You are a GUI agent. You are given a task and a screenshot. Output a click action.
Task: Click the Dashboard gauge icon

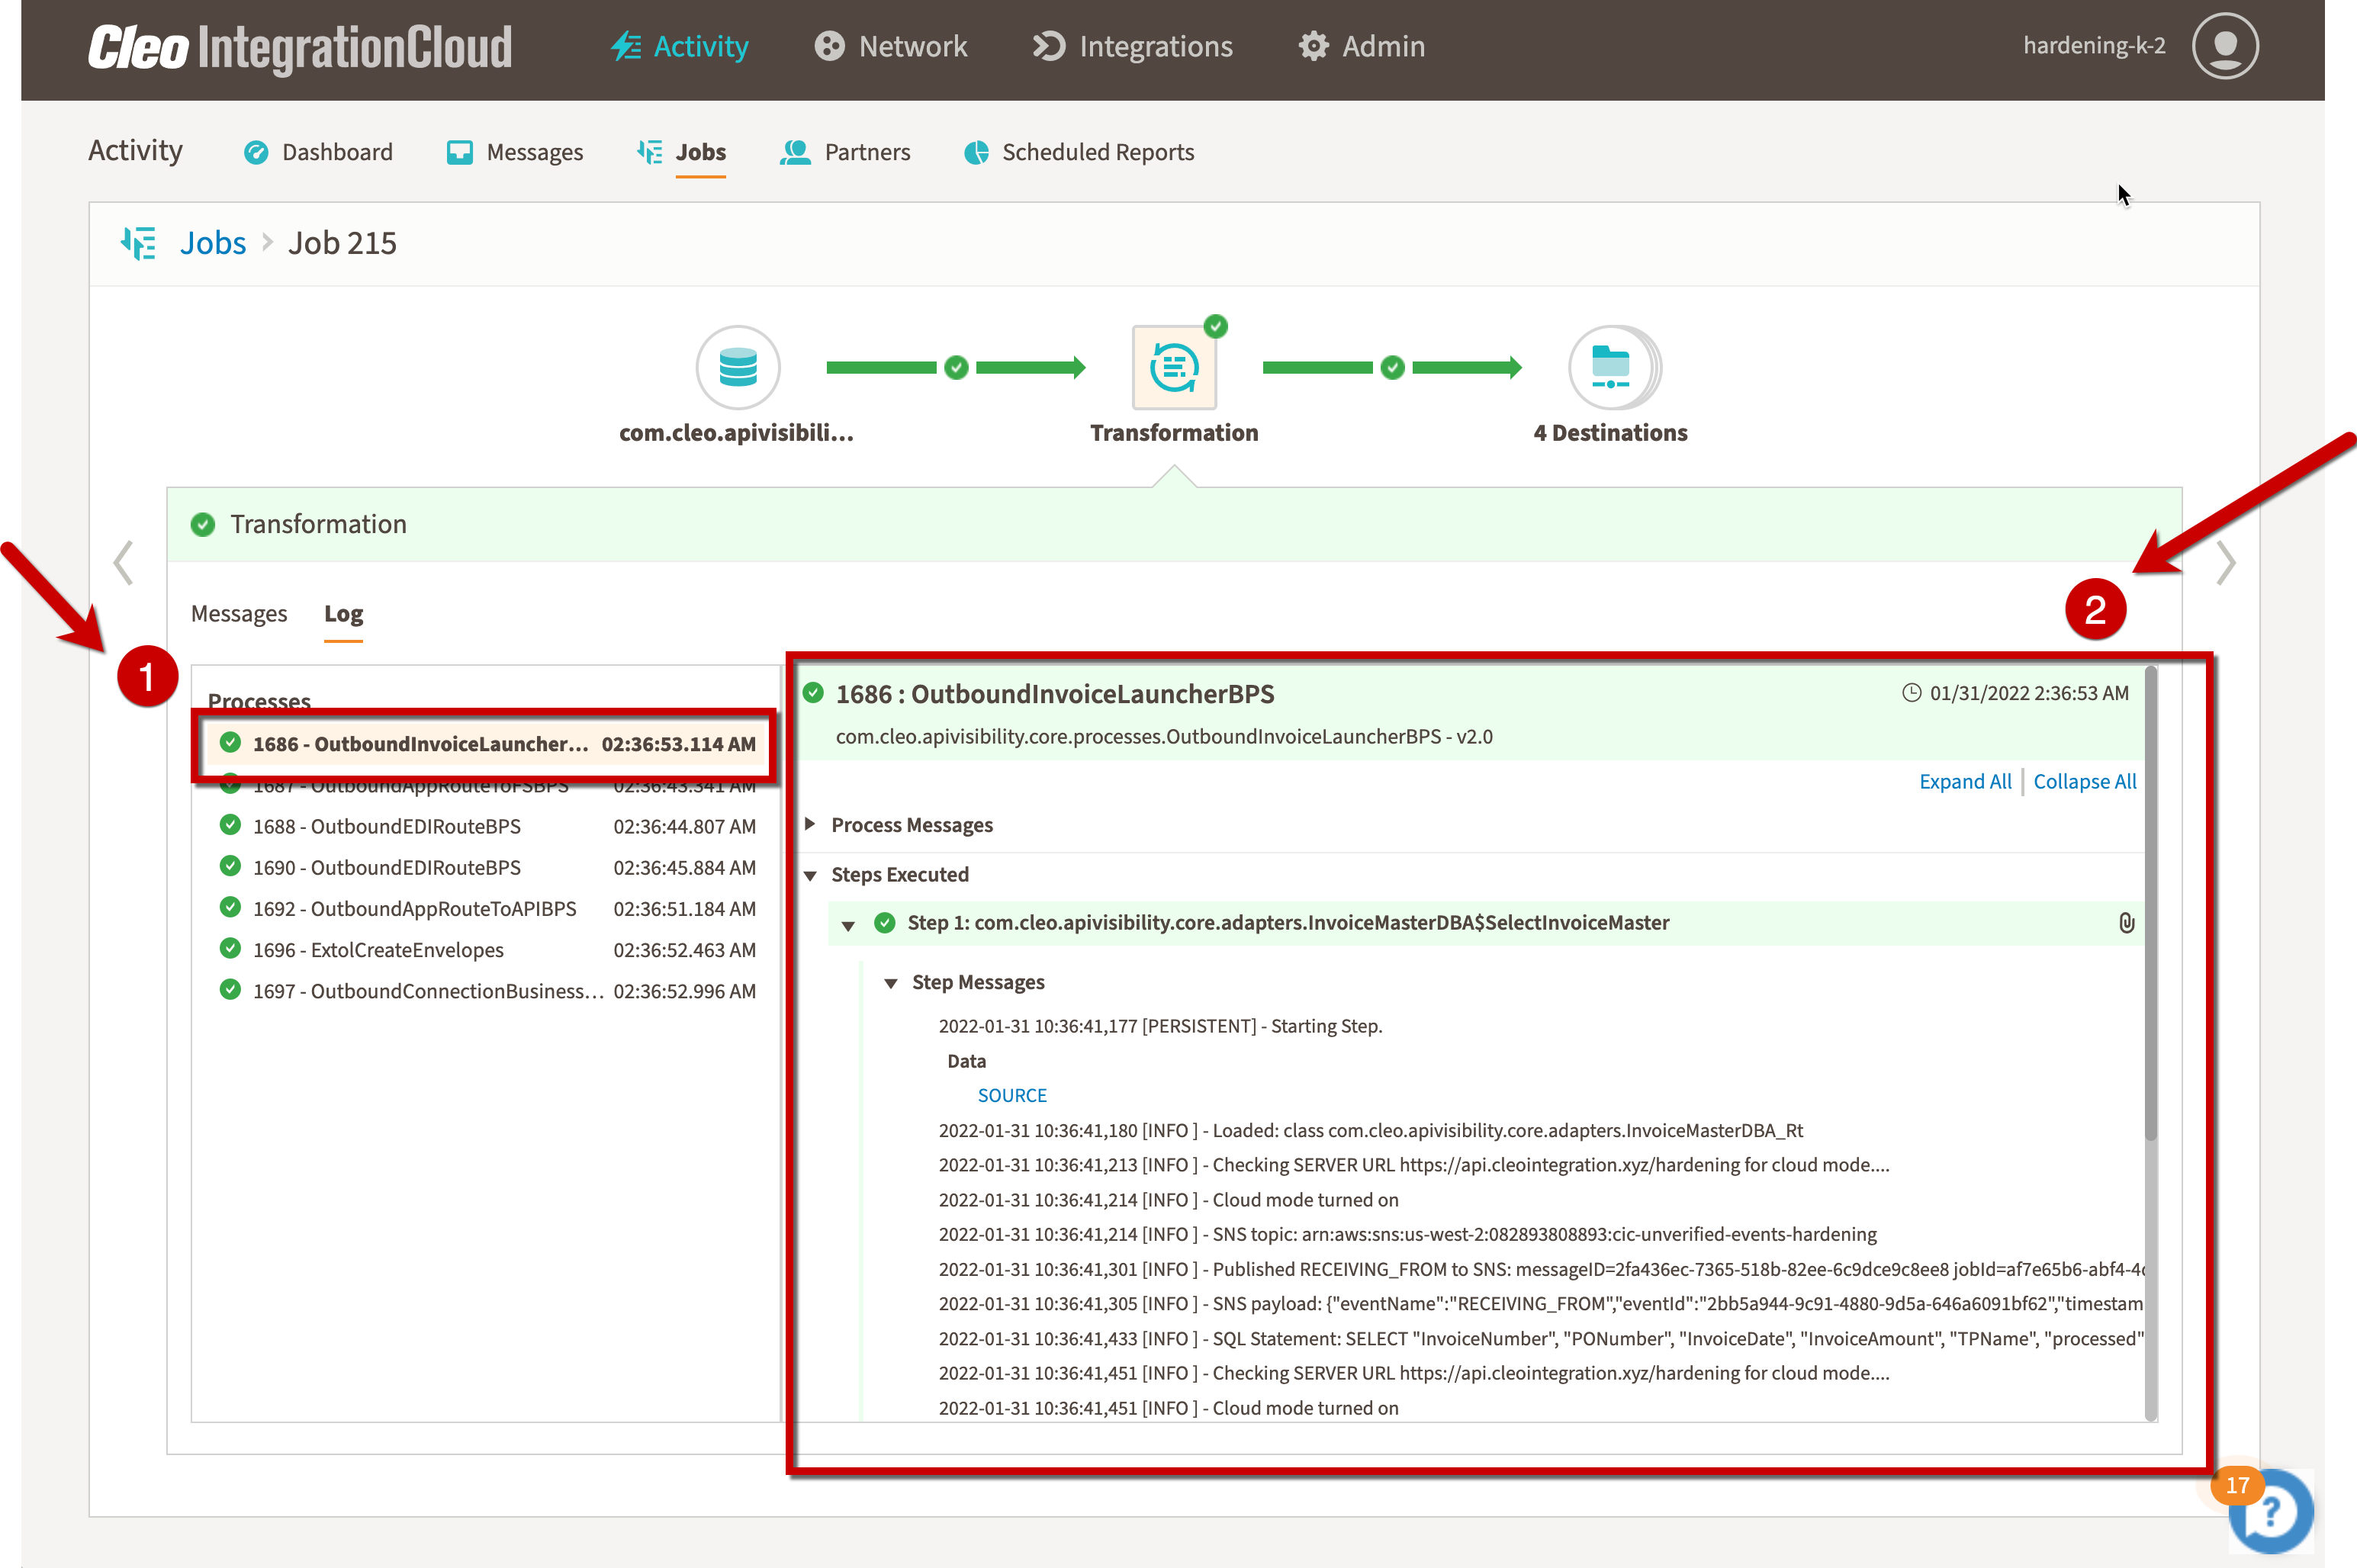point(256,152)
